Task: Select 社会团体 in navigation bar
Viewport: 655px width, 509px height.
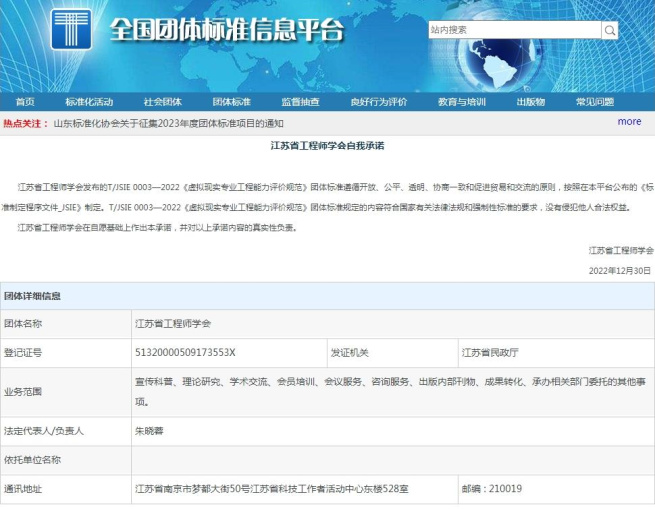Action: [x=162, y=102]
